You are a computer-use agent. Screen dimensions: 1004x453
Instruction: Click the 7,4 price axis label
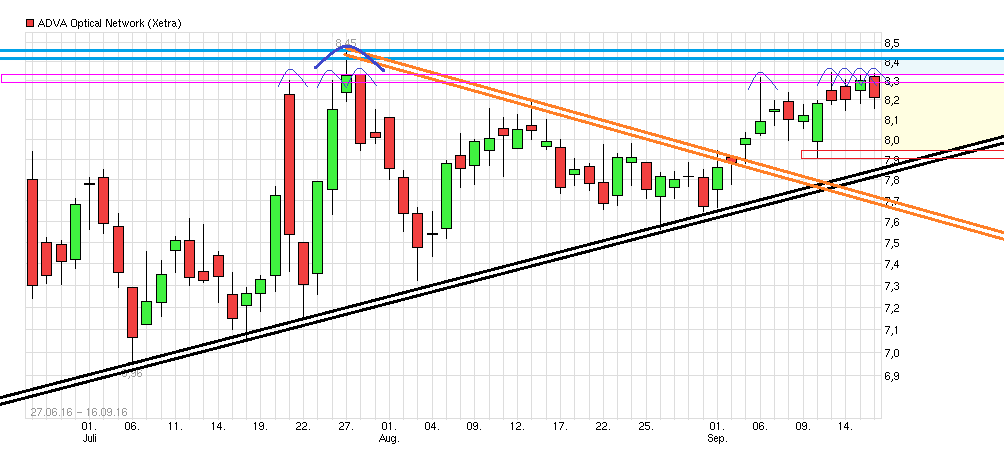pyautogui.click(x=891, y=264)
